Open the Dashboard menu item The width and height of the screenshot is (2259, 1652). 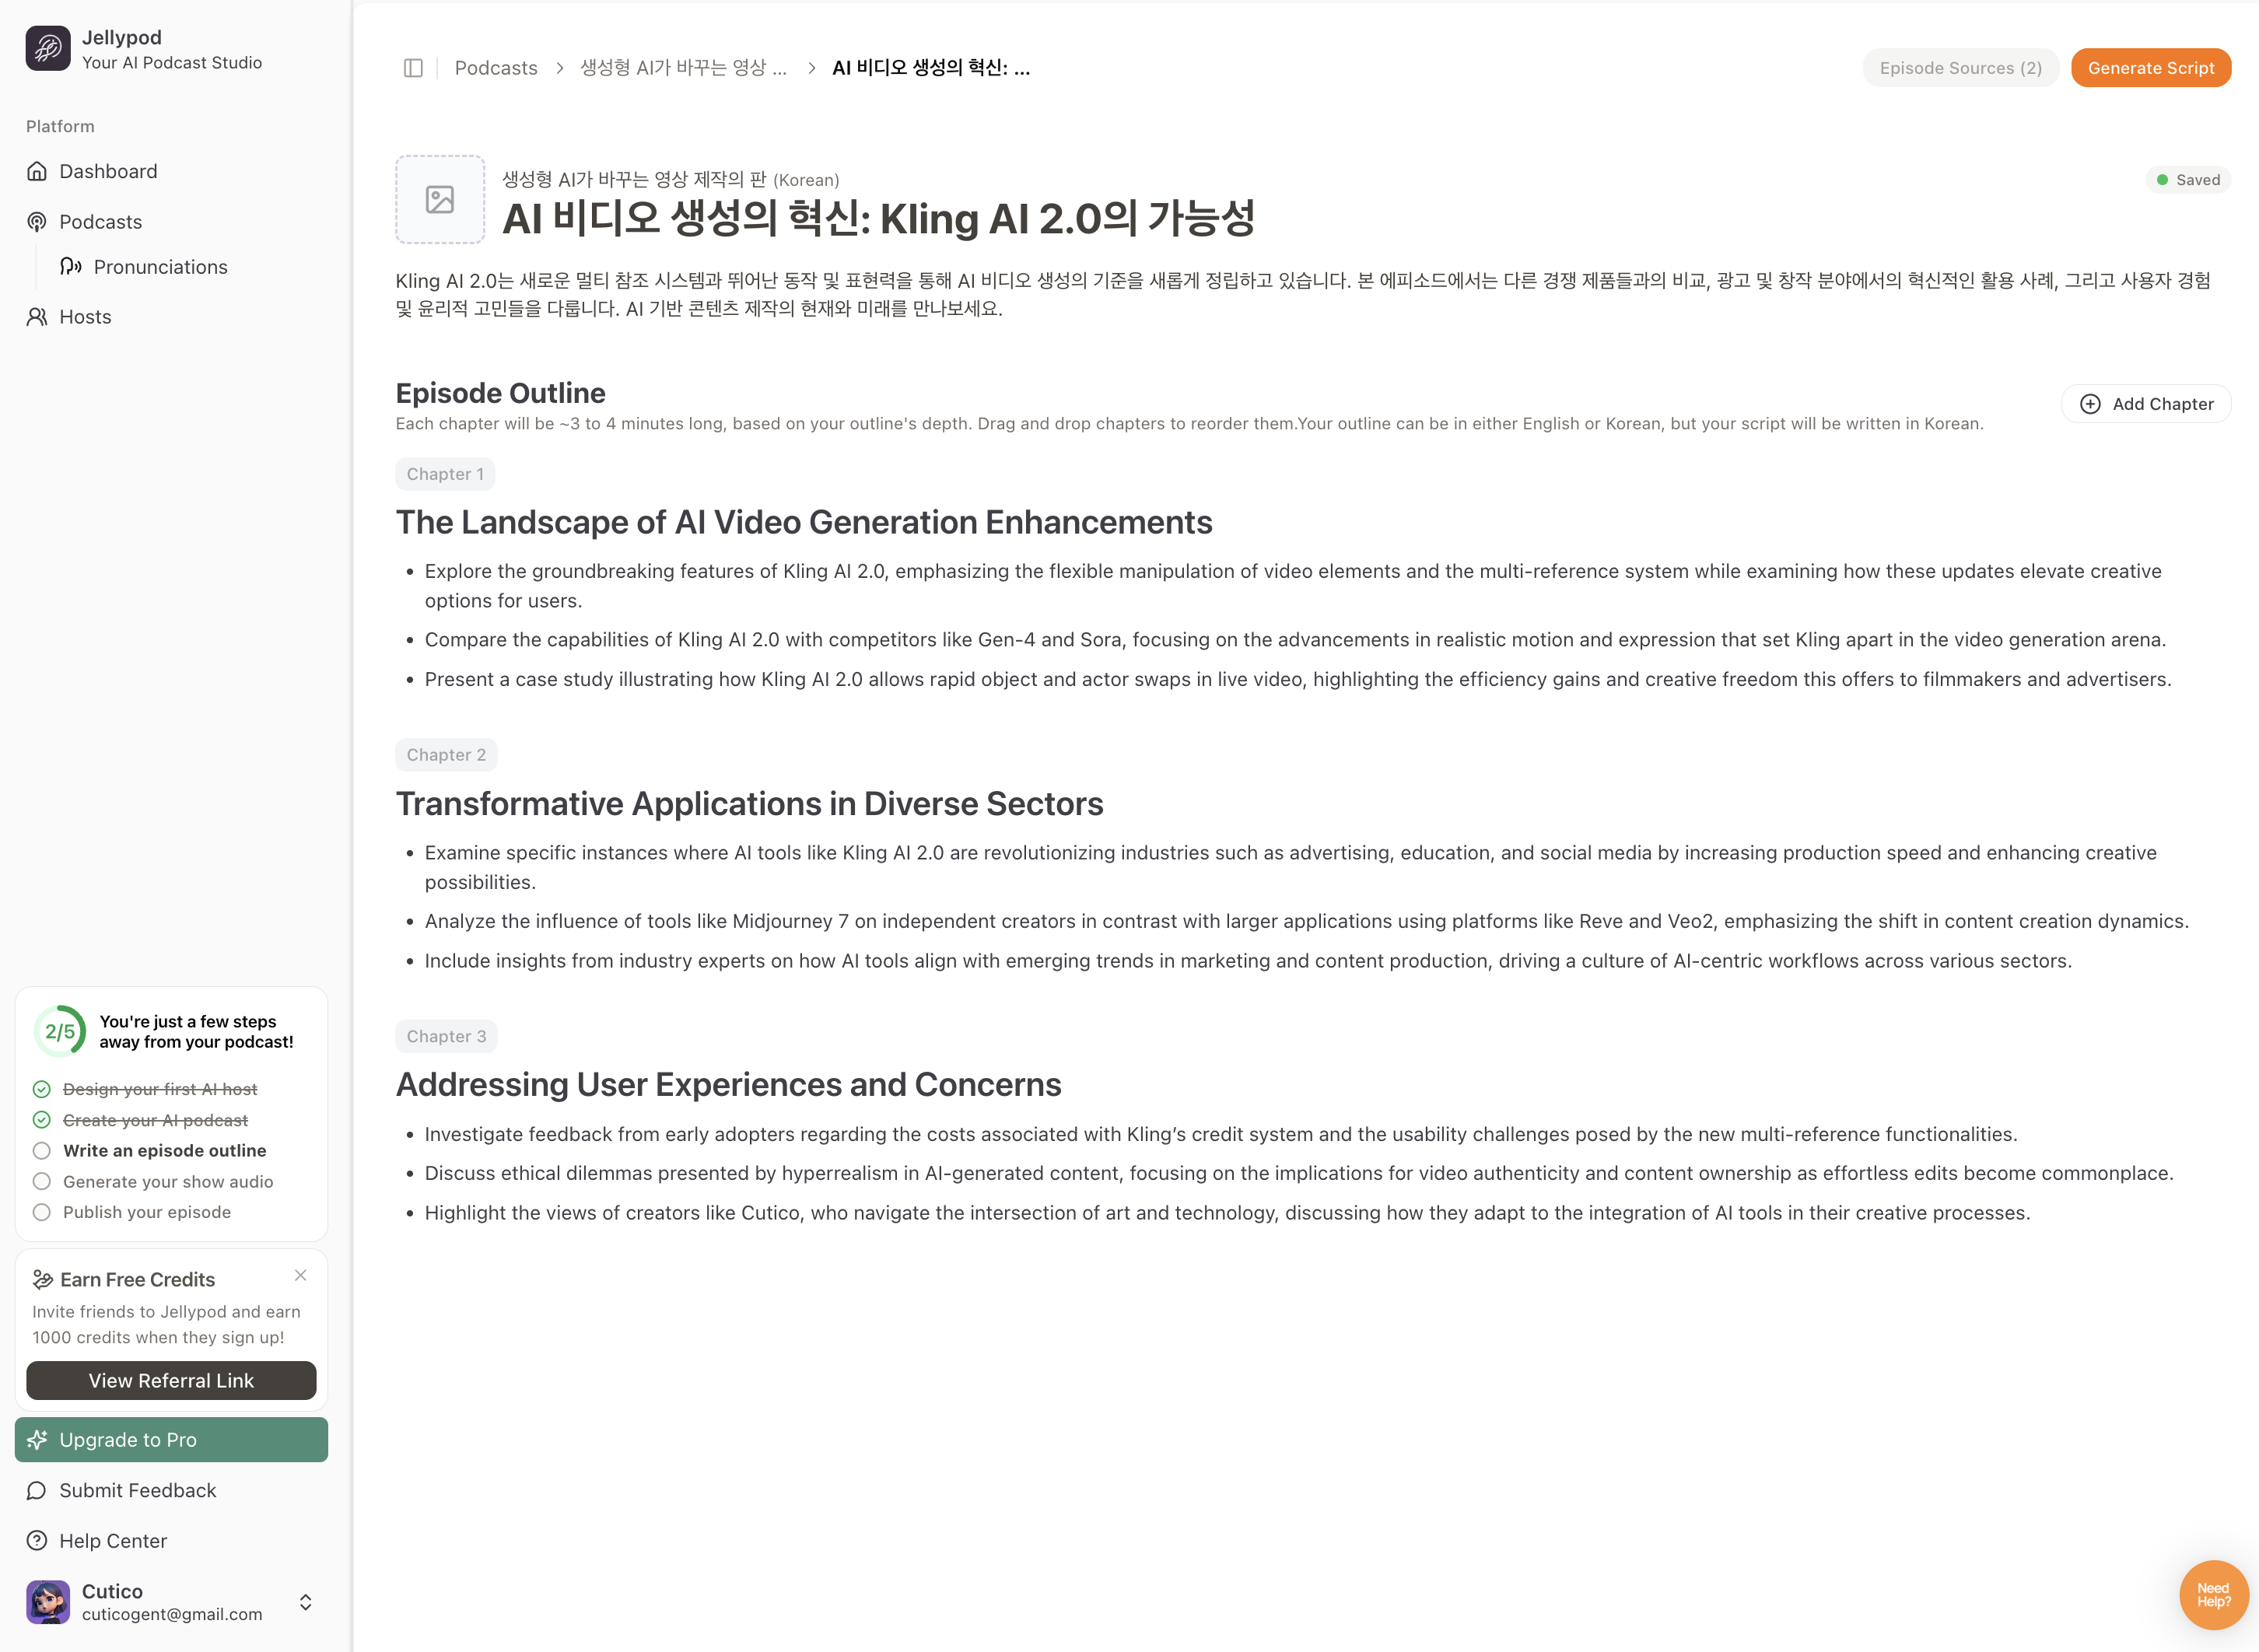pyautogui.click(x=171, y=171)
